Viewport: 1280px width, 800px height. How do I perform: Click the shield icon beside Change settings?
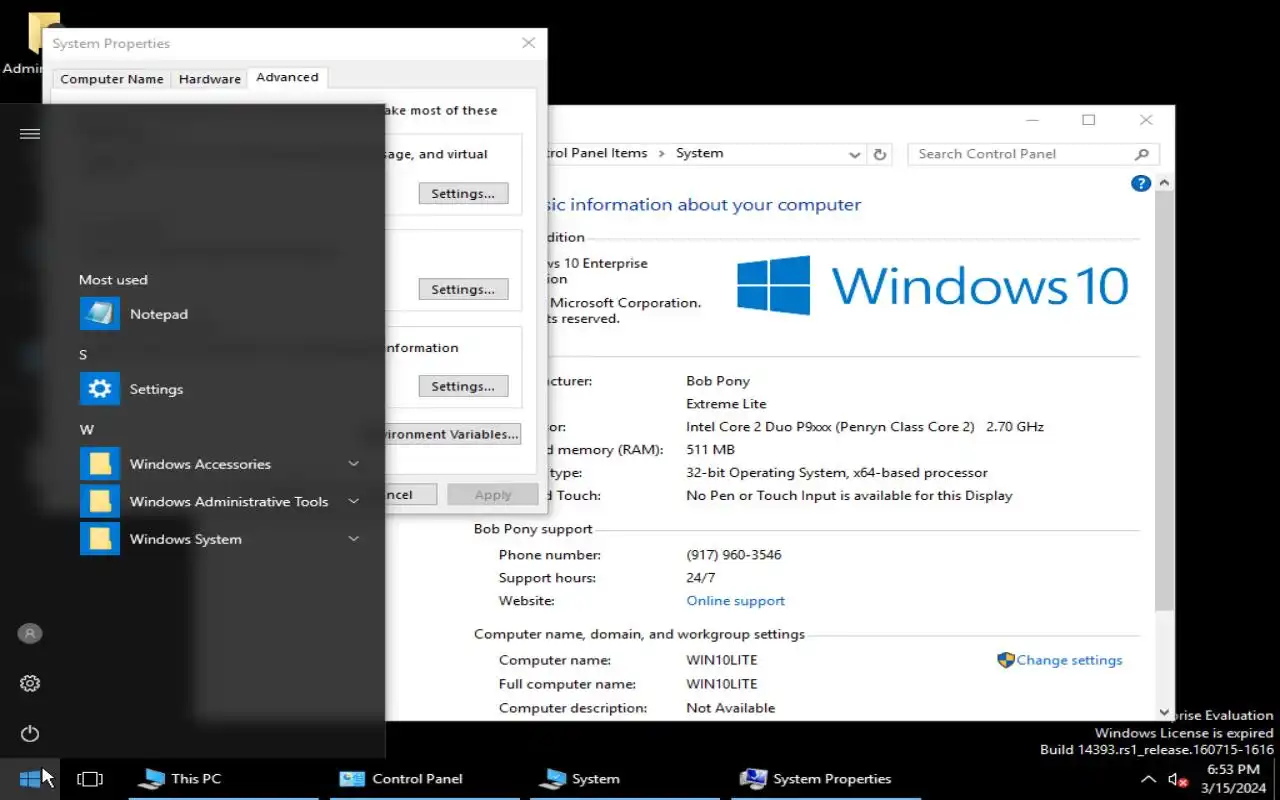point(1006,660)
